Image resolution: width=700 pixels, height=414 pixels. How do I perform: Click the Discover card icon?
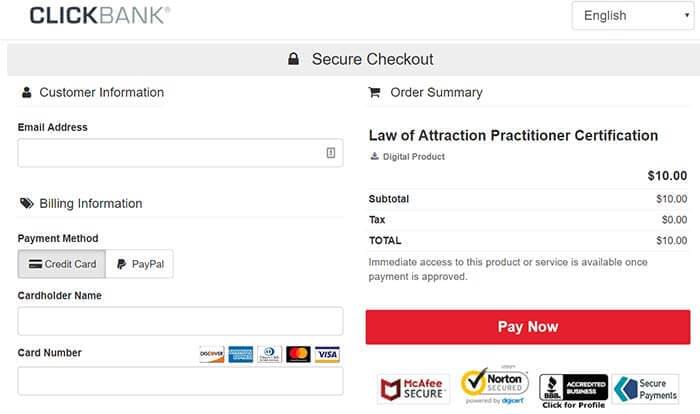click(211, 354)
